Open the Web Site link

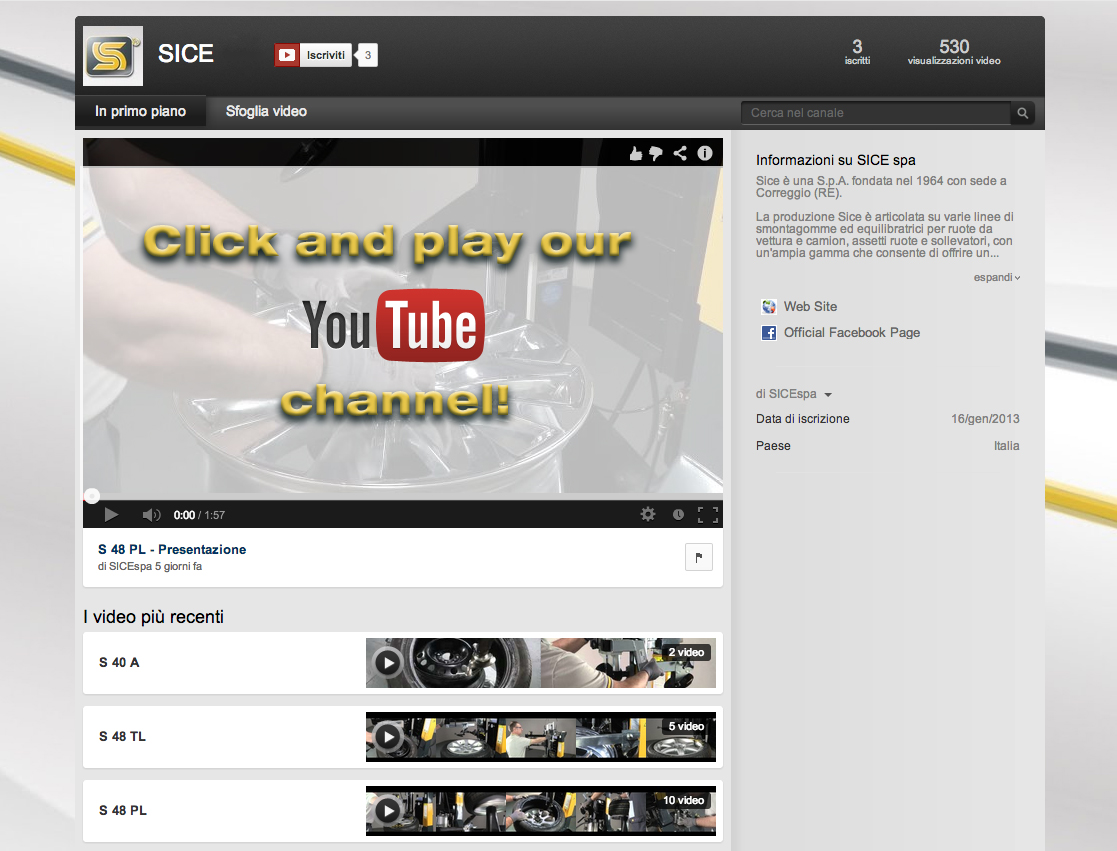(810, 306)
